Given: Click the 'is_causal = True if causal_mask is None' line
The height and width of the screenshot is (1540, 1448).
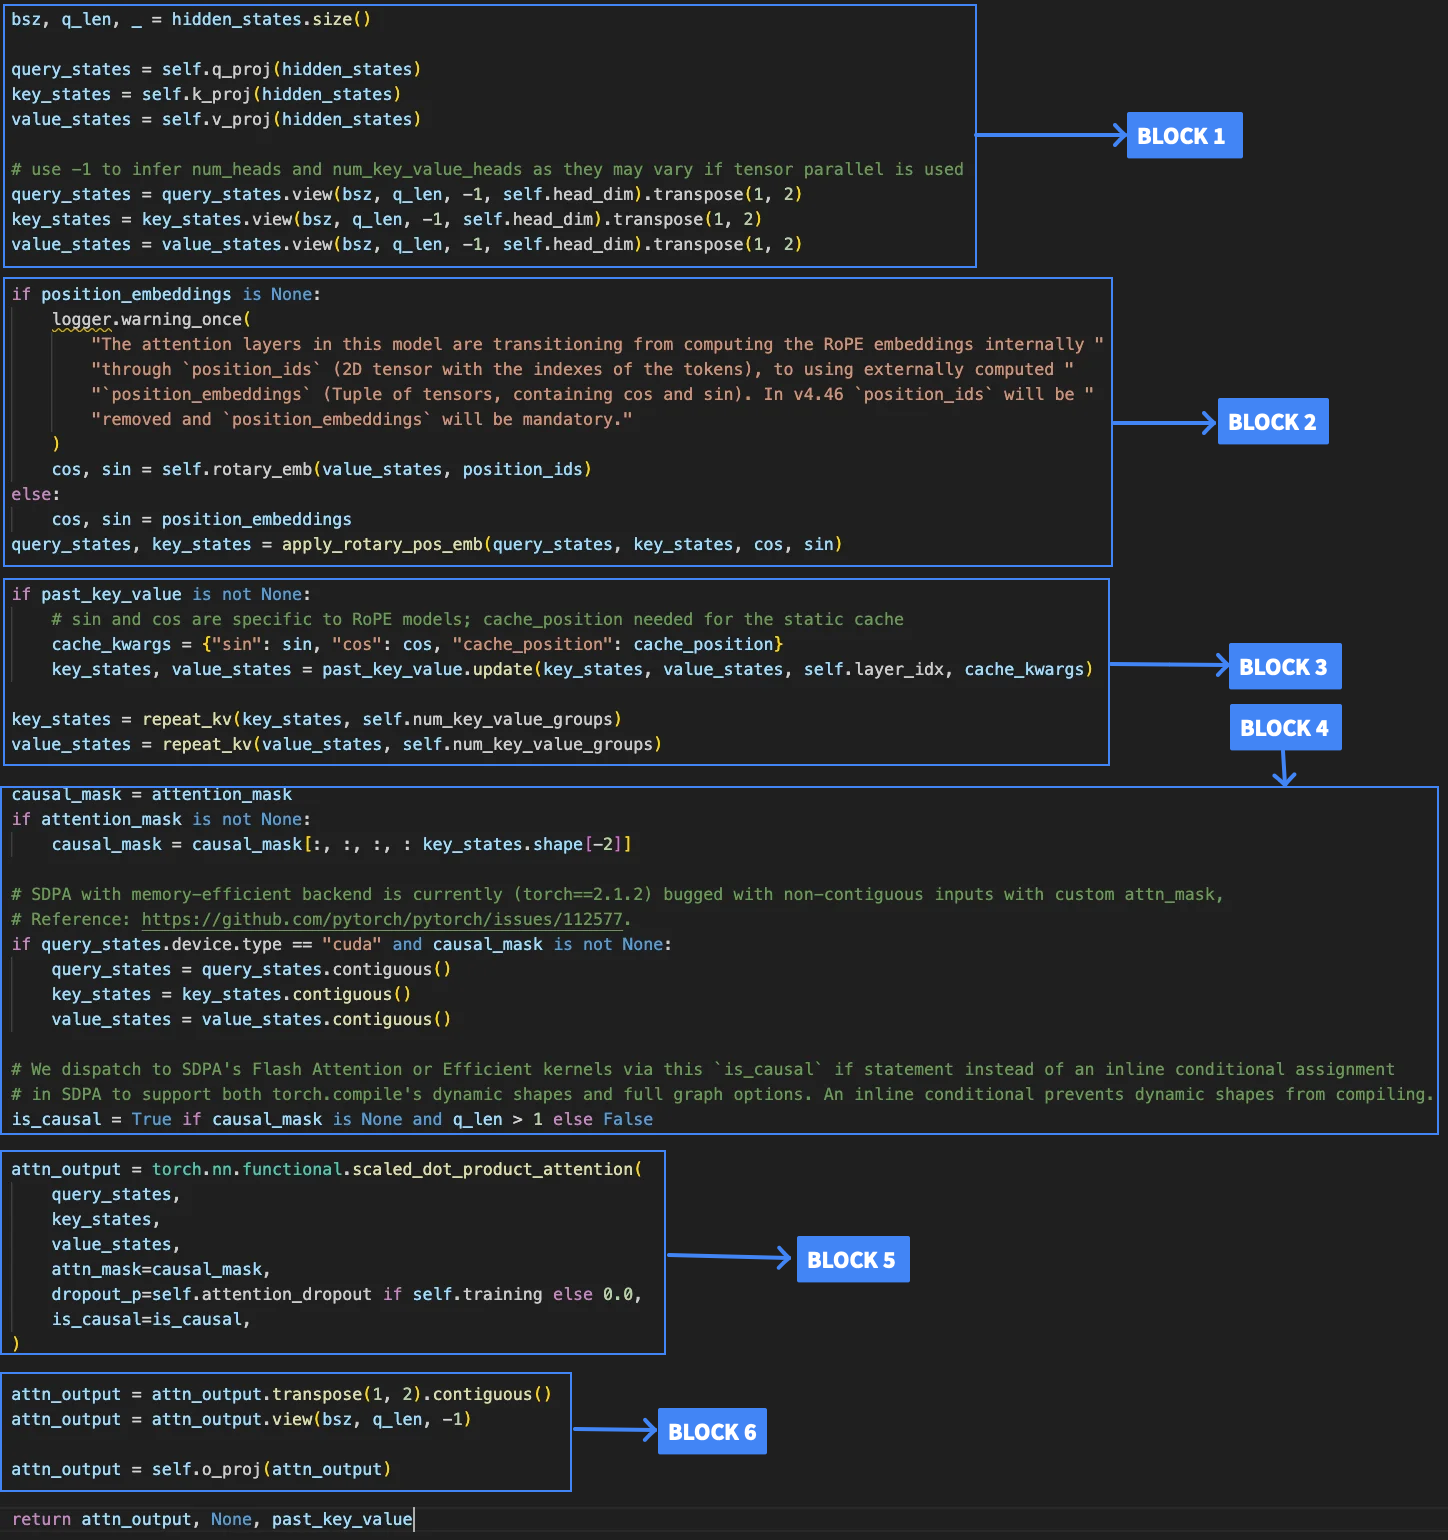Looking at the screenshot, I should (332, 1119).
